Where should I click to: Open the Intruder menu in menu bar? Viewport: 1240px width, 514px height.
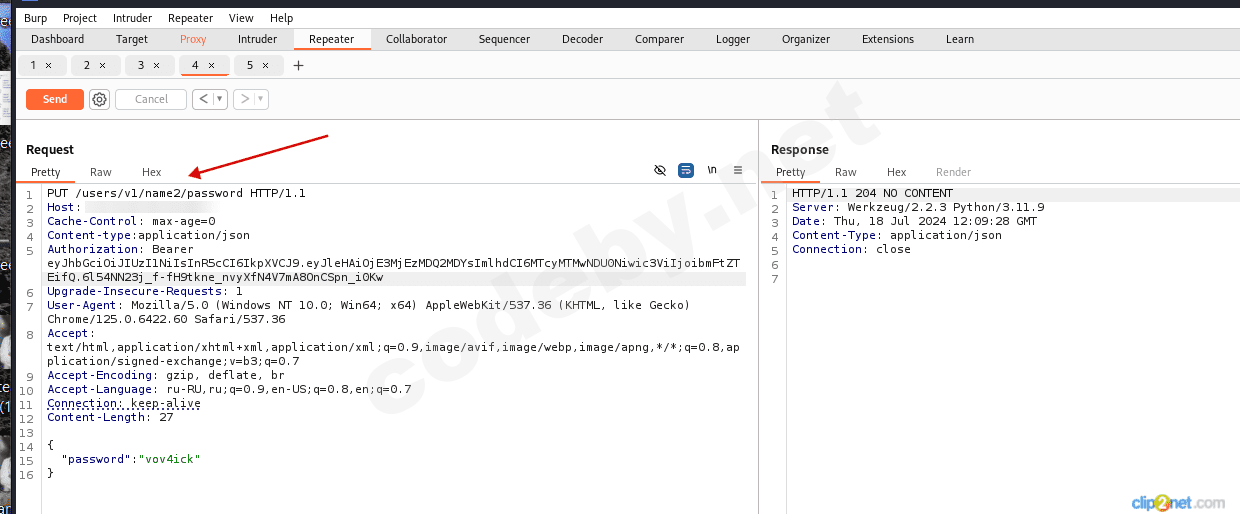(x=132, y=18)
